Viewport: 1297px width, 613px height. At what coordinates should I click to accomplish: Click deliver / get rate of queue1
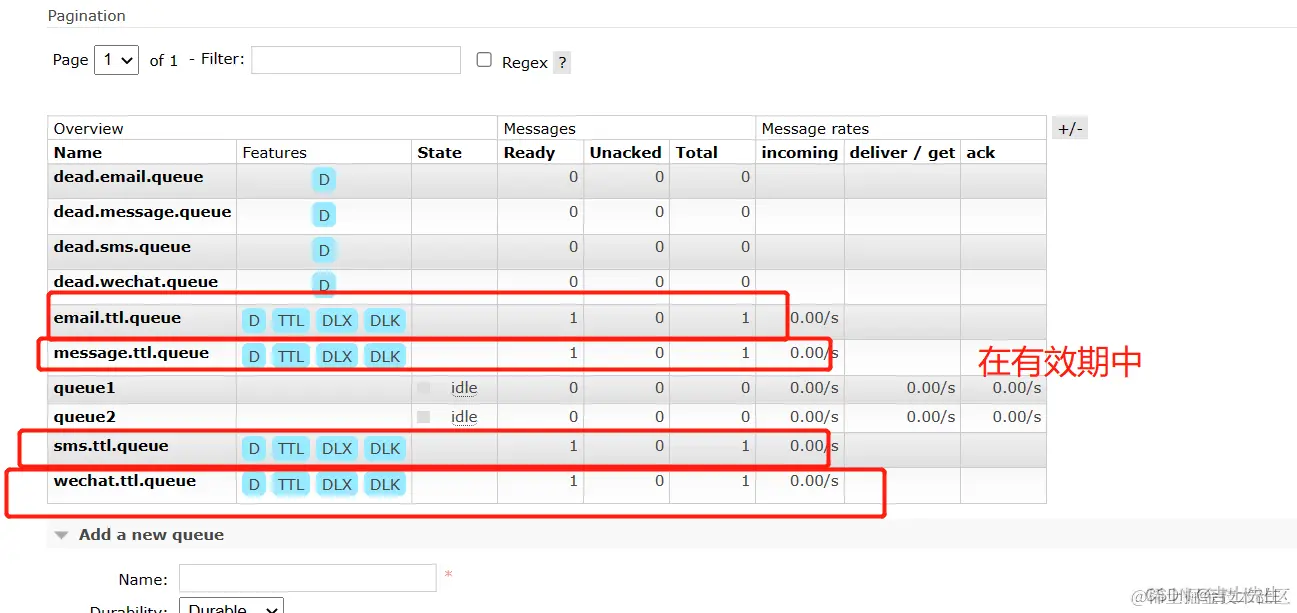coord(931,388)
